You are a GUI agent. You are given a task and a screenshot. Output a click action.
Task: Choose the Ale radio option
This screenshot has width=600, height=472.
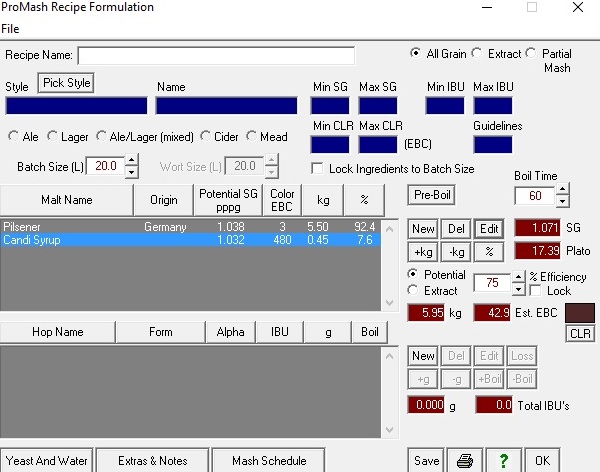[x=13, y=136]
